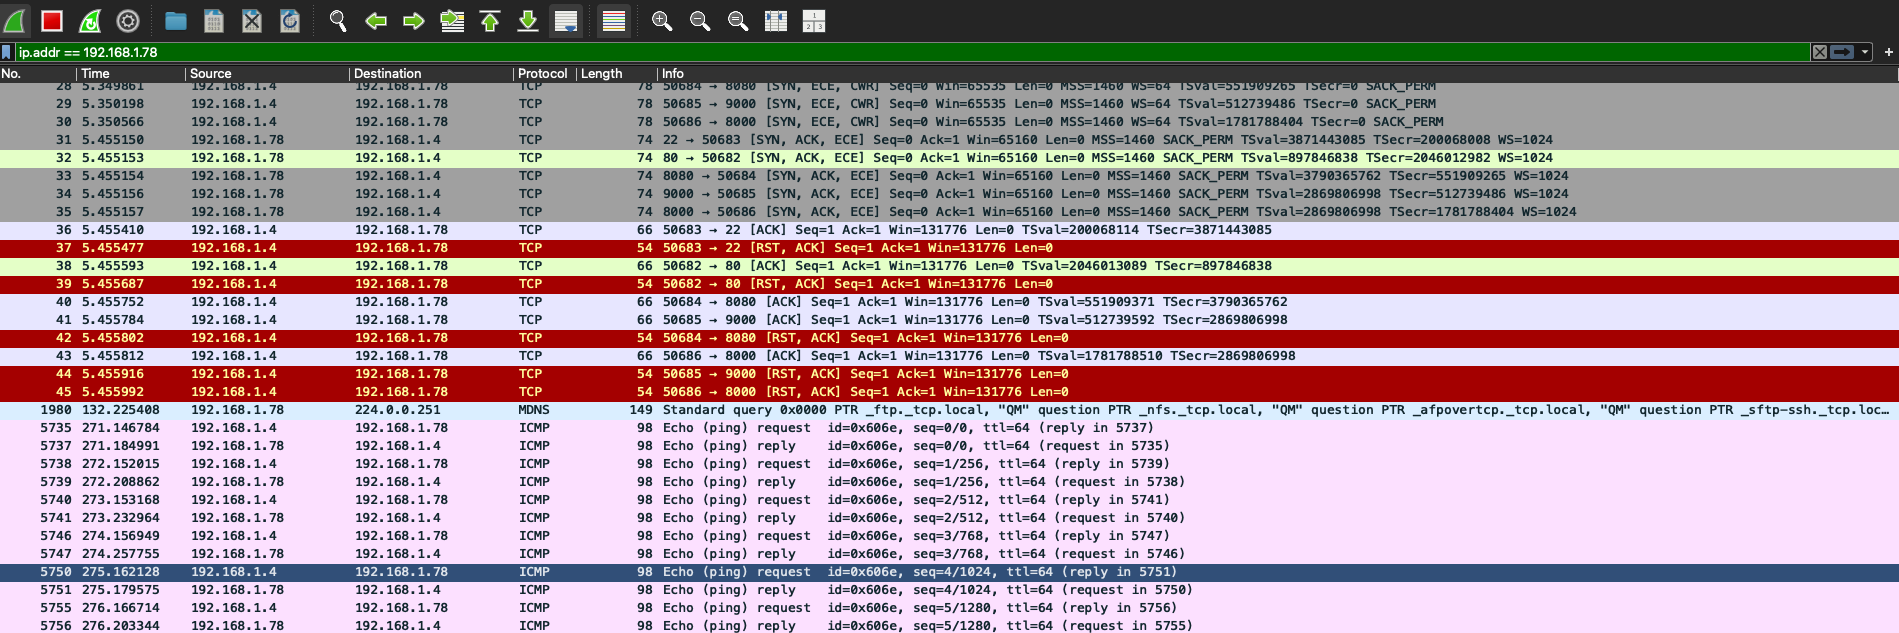Screen dimensions: 1899x633
Task: Zoom out packet list text
Action: coord(700,21)
